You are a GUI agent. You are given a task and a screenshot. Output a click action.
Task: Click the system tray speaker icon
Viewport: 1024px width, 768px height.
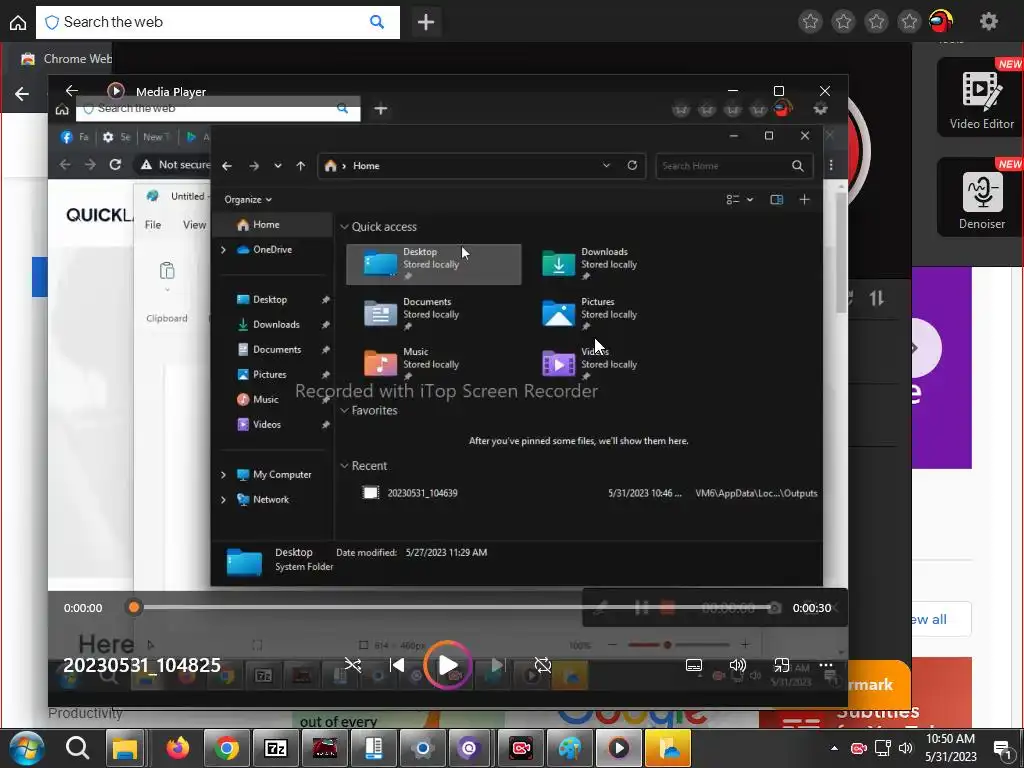click(906, 748)
